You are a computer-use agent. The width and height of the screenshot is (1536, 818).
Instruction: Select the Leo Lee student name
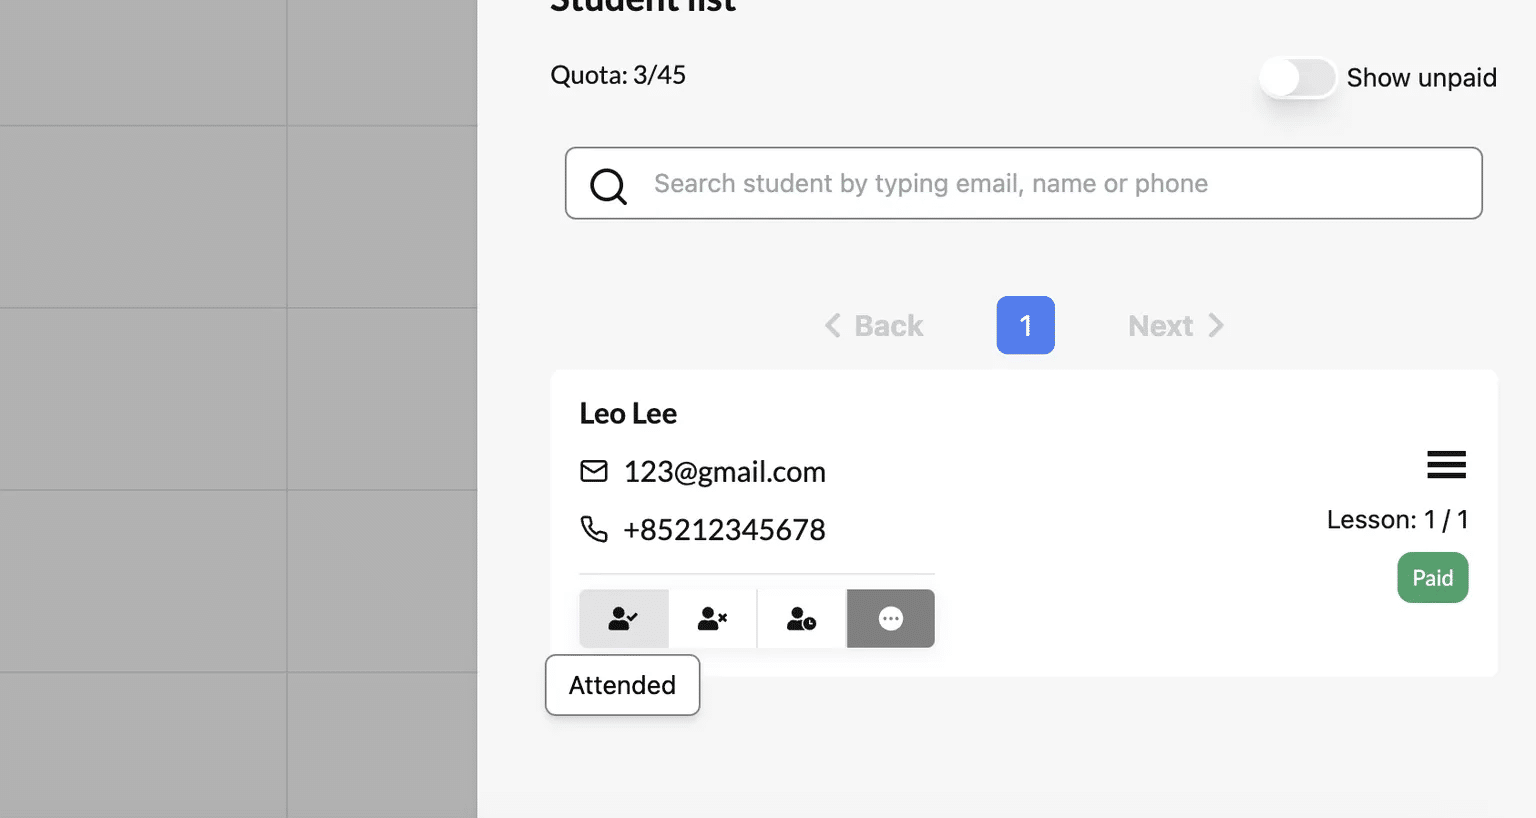pyautogui.click(x=628, y=413)
